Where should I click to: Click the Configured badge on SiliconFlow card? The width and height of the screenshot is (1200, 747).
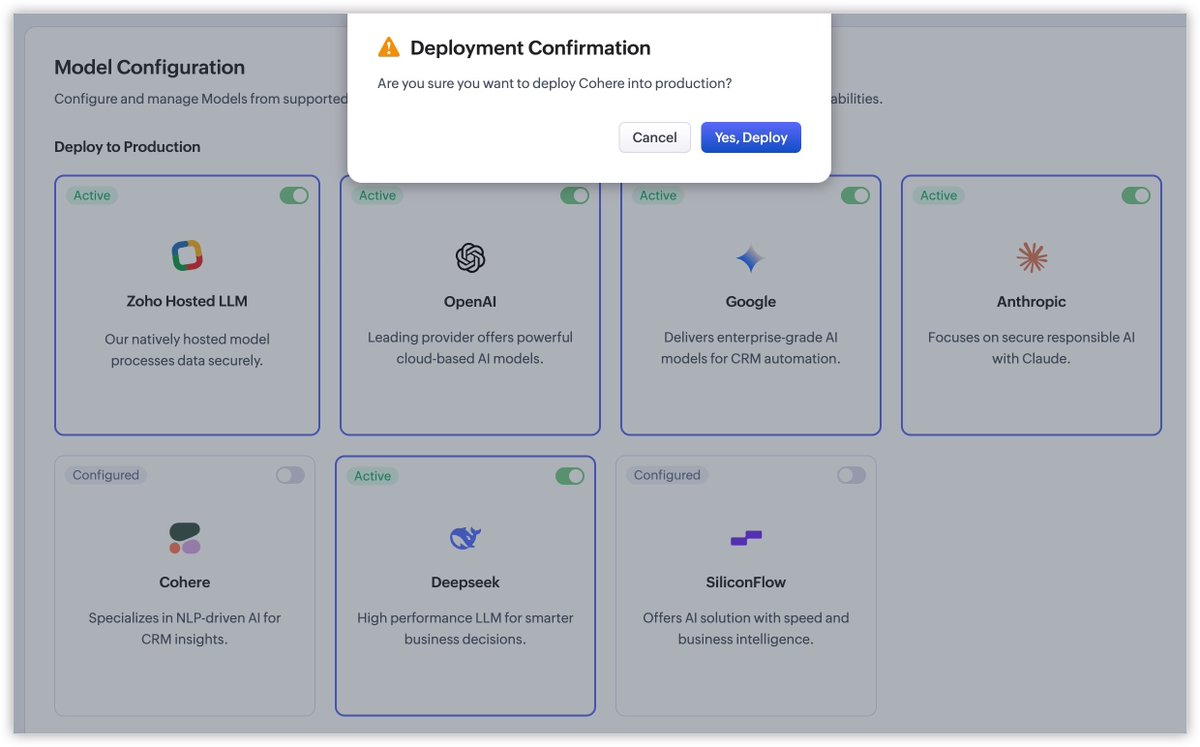[667, 475]
